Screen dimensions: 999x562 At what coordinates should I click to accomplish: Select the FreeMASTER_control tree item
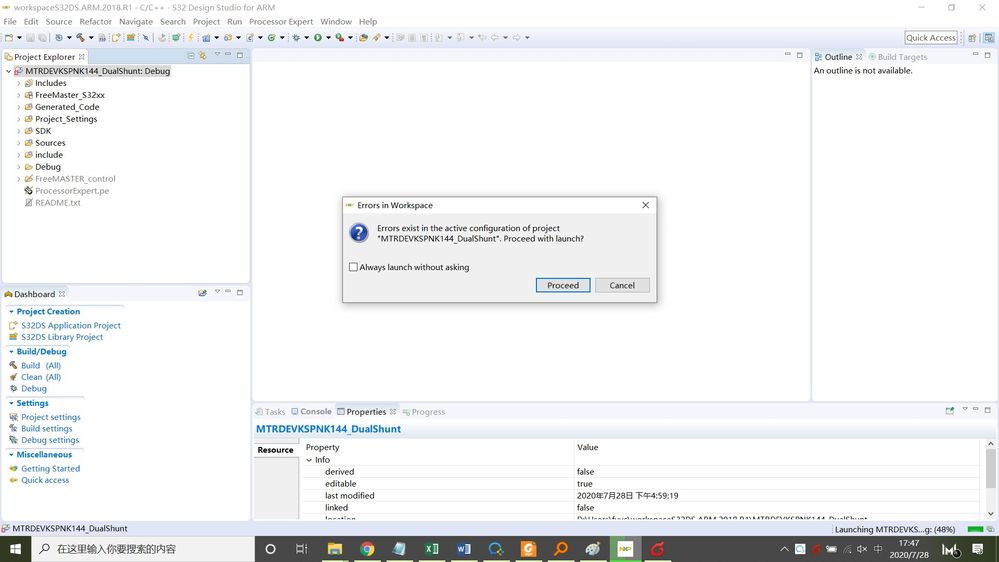tap(75, 179)
